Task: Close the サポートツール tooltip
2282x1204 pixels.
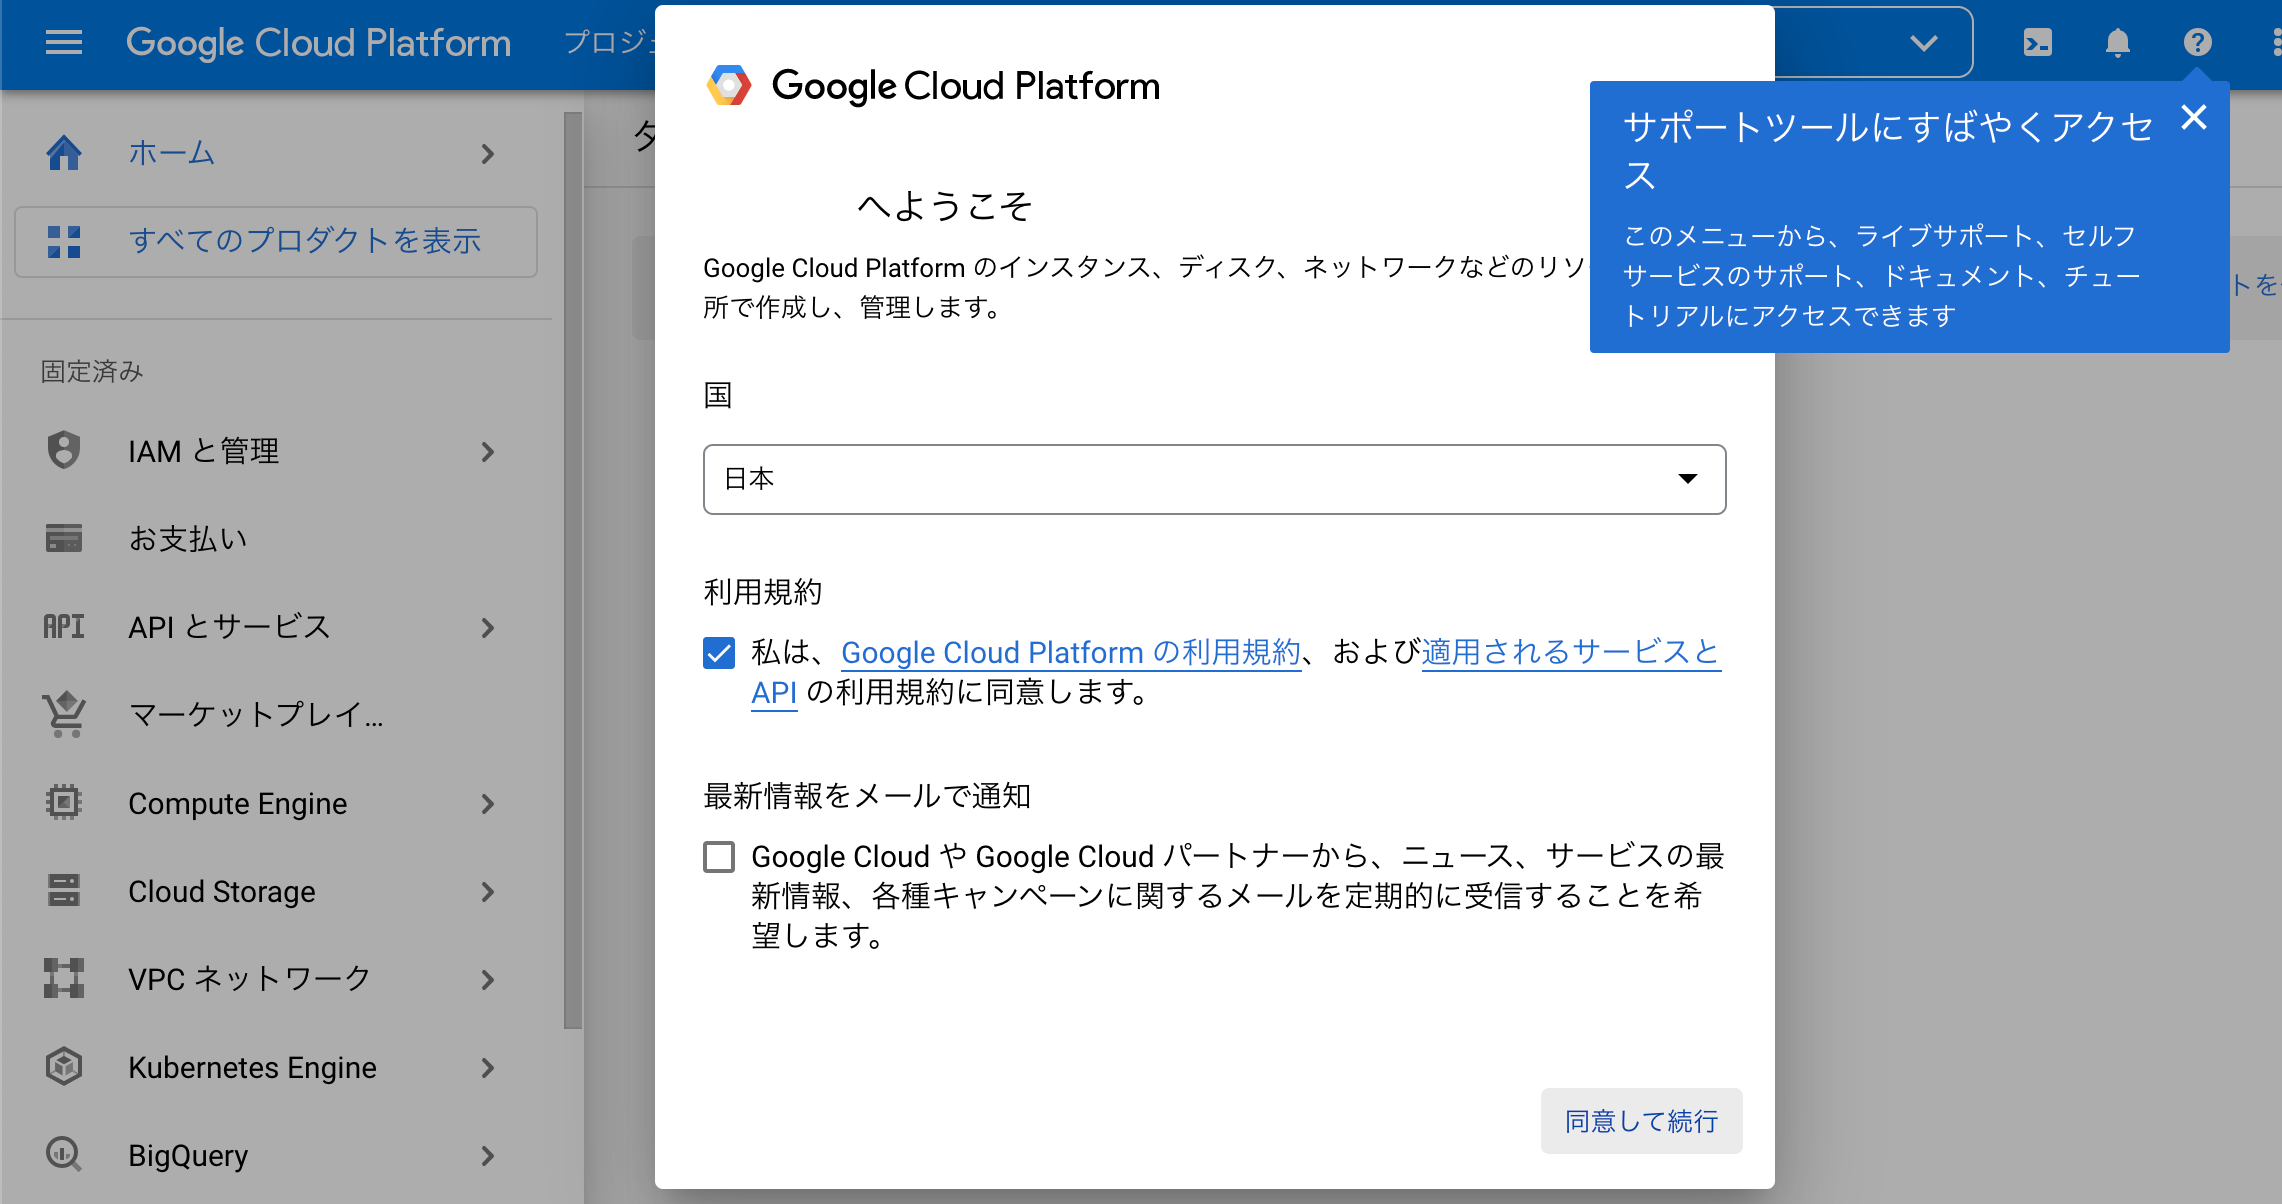Action: click(x=2194, y=118)
